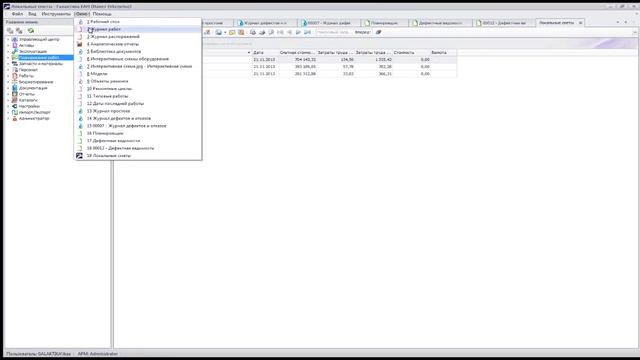Open the Помощь menu
The width and height of the screenshot is (640, 360).
(x=102, y=14)
